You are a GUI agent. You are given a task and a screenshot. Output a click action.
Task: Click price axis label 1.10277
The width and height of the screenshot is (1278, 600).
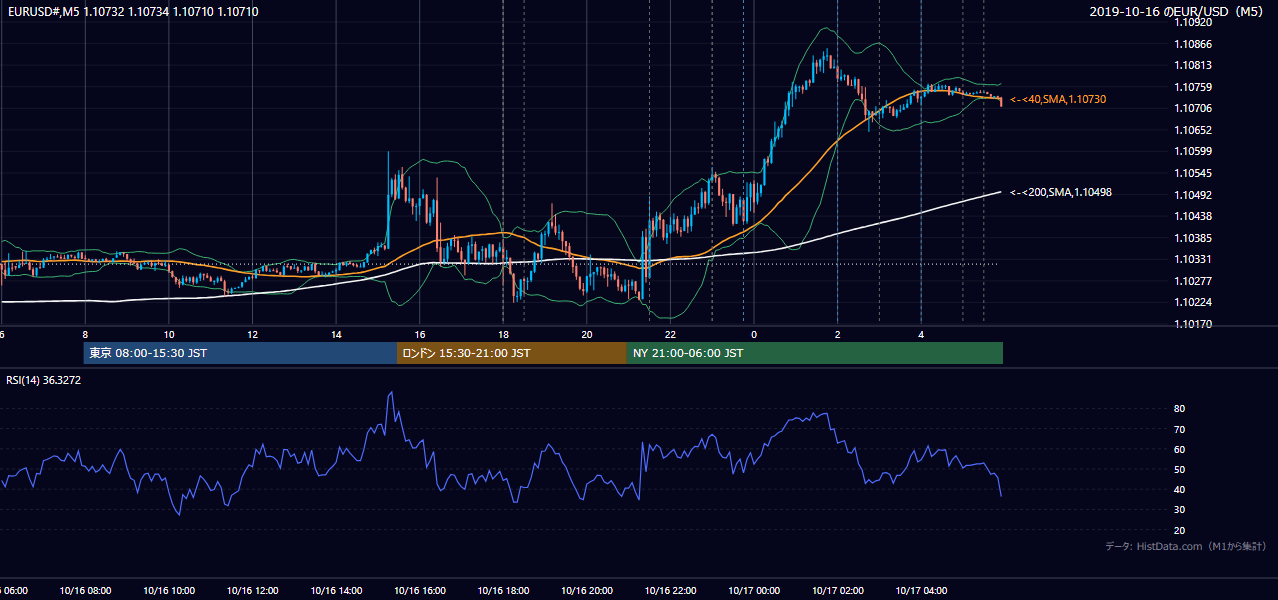tap(1192, 281)
